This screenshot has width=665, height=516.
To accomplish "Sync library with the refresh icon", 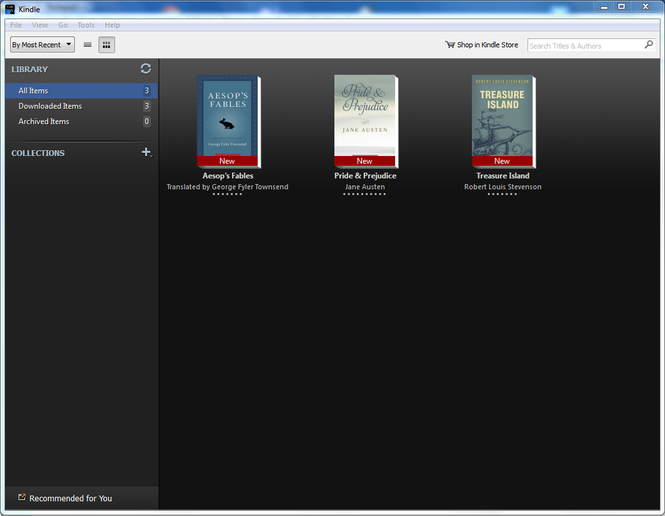I will click(145, 69).
